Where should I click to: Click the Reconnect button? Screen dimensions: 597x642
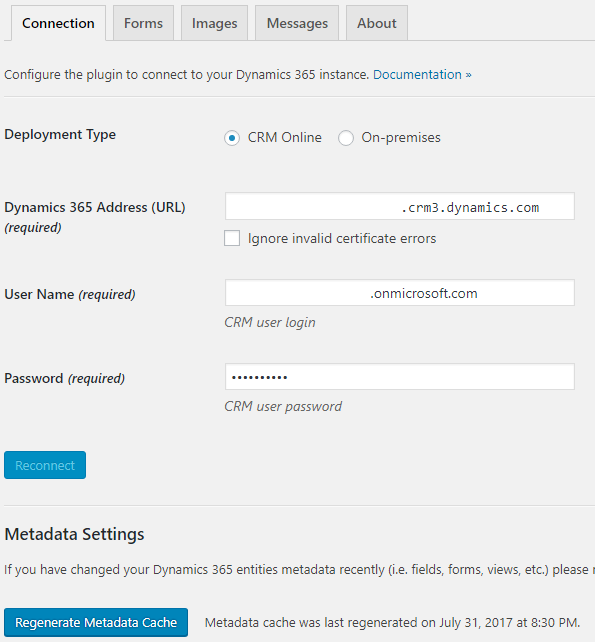pos(45,465)
